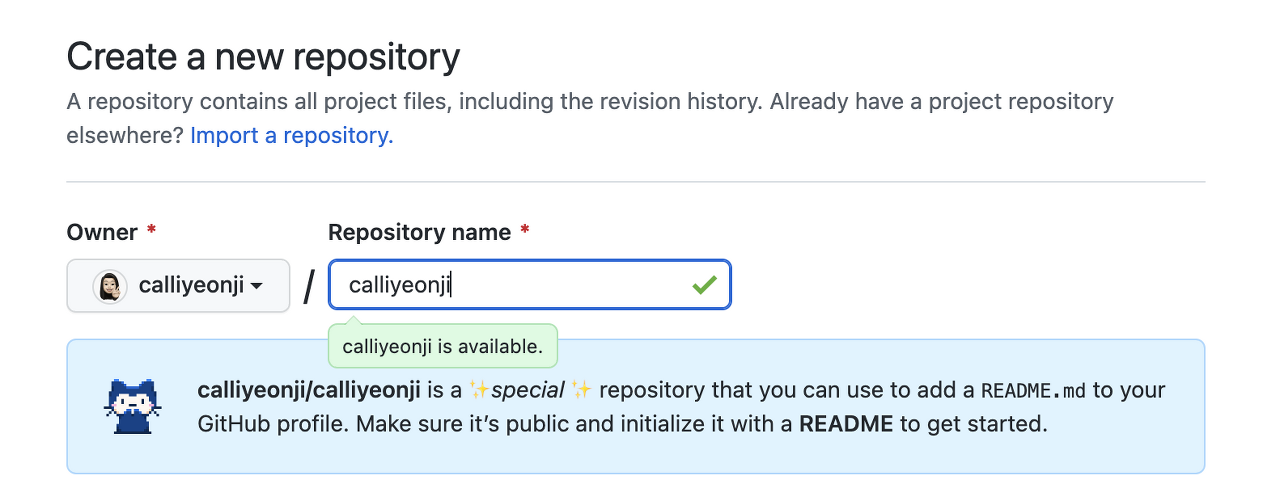Click the bold 'calliyeonji/calliyeonji' text in banner

[311, 389]
